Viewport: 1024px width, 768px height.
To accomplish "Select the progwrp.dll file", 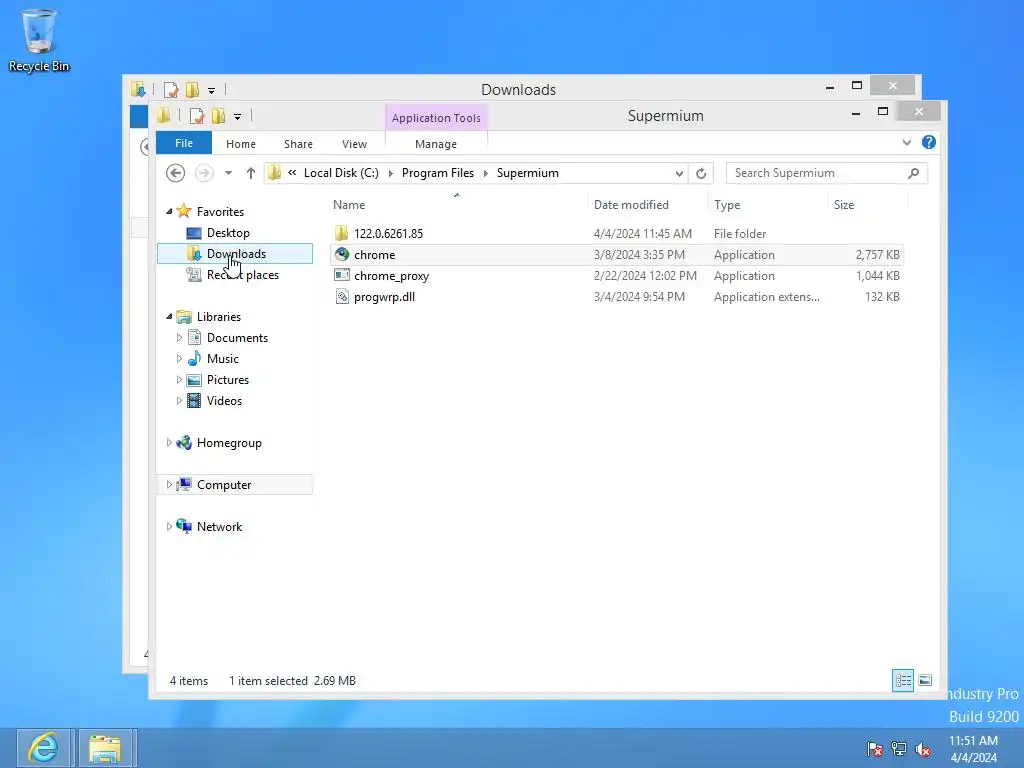I will coord(384,296).
